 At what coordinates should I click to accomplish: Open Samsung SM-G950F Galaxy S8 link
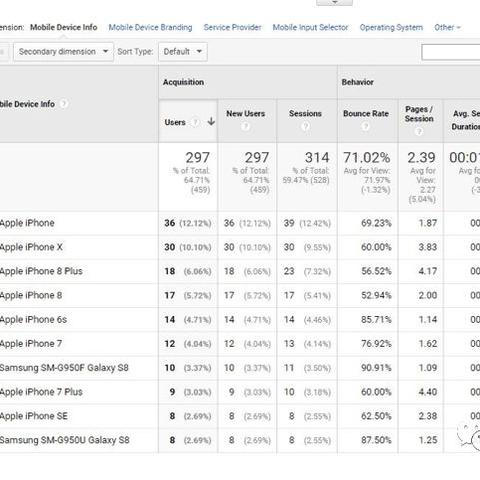64,368
